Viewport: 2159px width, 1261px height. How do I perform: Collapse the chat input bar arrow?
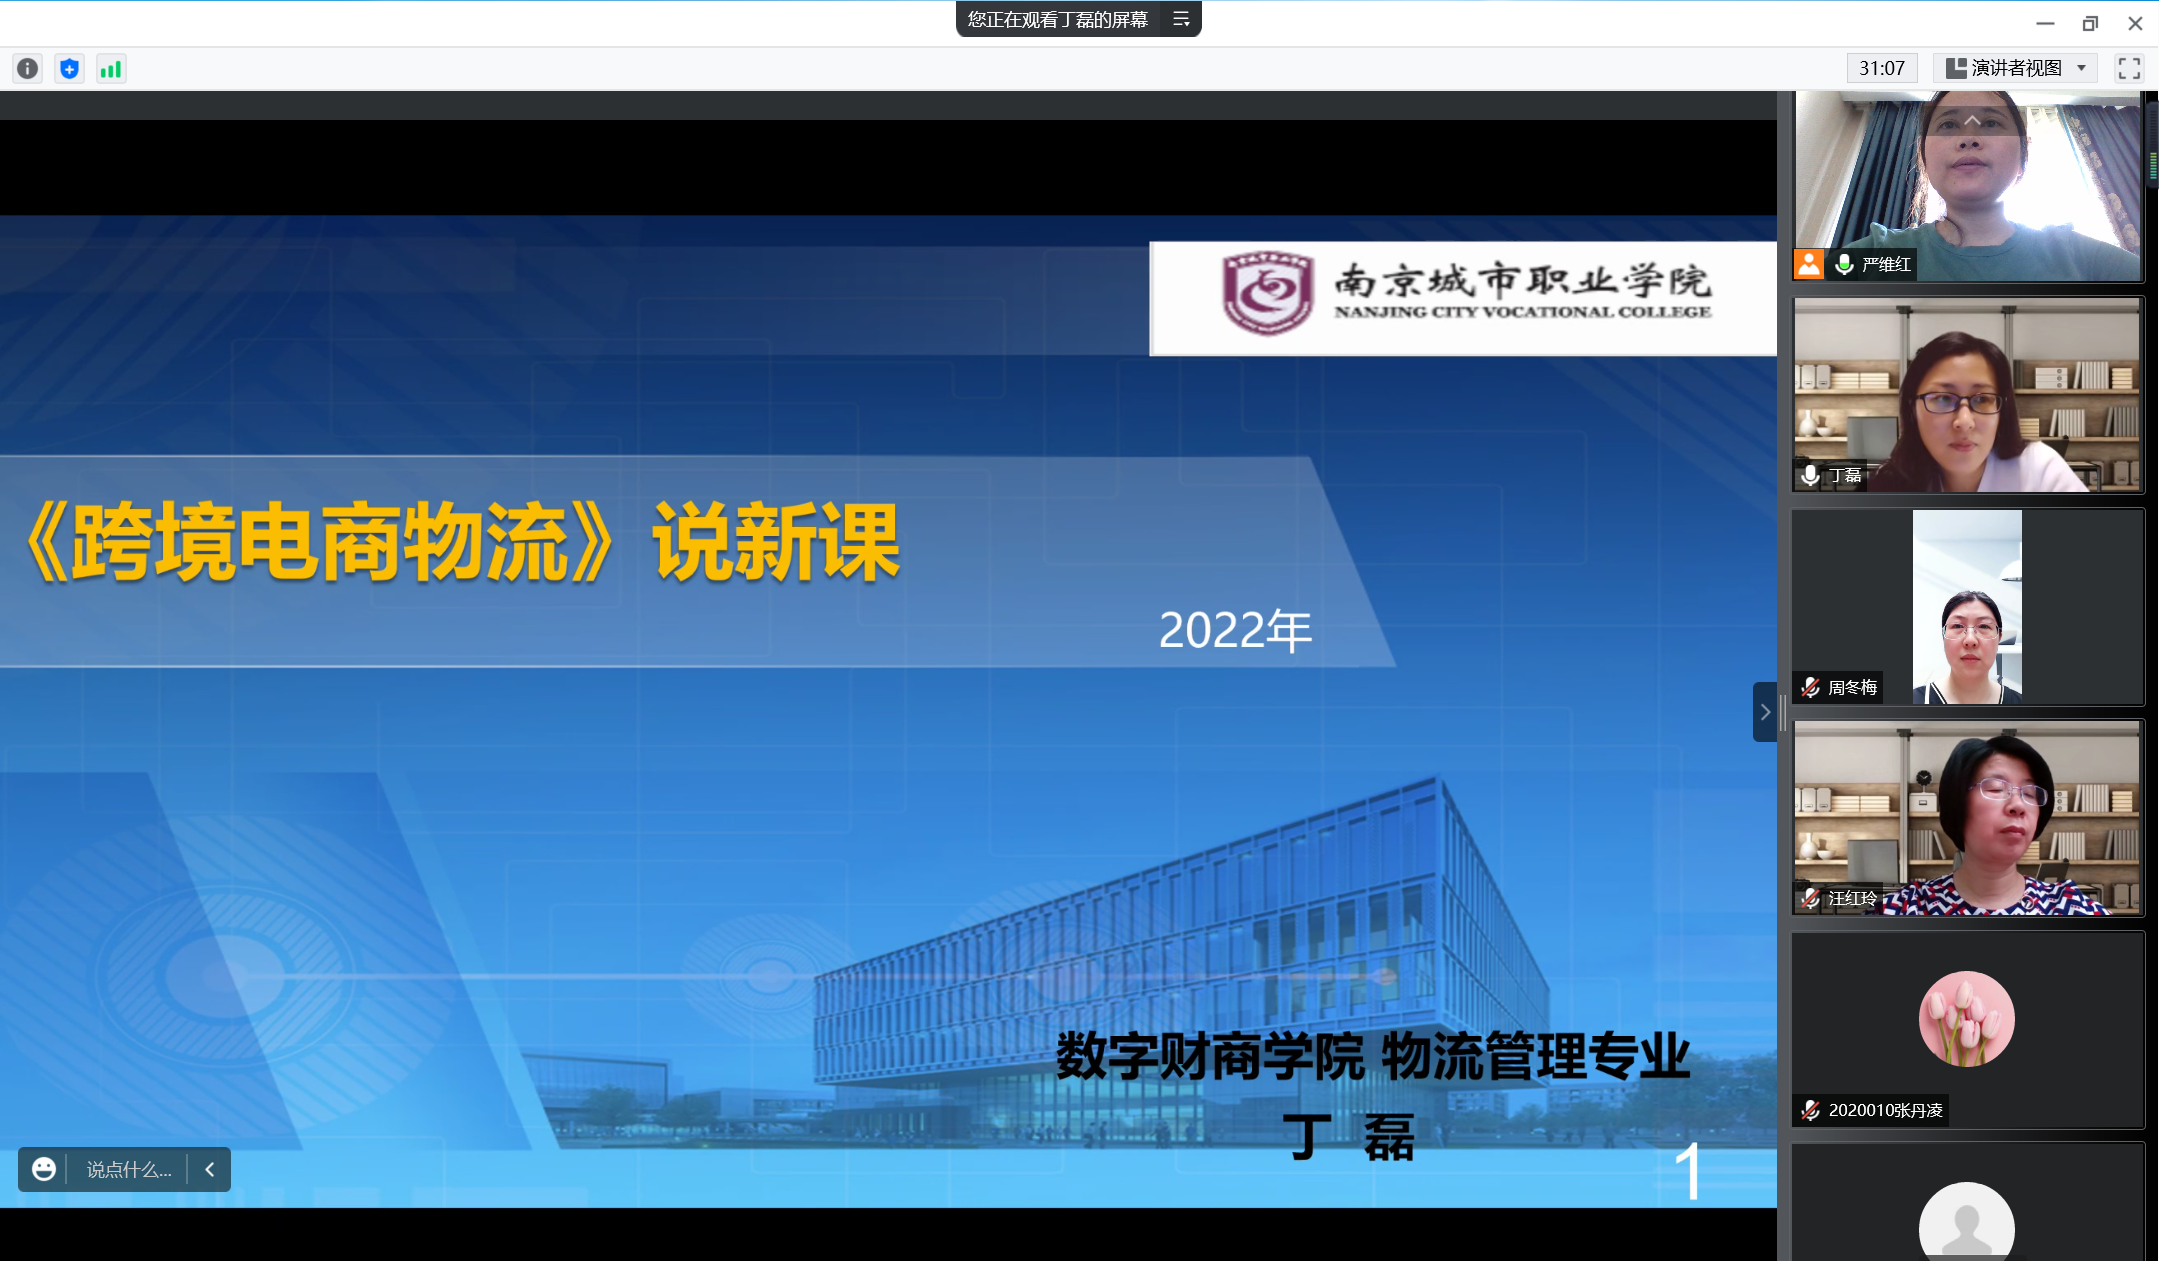[210, 1169]
